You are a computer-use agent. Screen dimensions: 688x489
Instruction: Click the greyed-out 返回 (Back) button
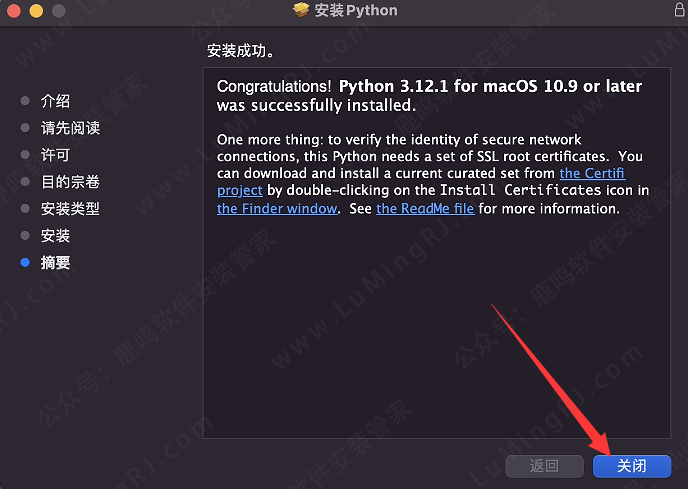click(x=544, y=466)
